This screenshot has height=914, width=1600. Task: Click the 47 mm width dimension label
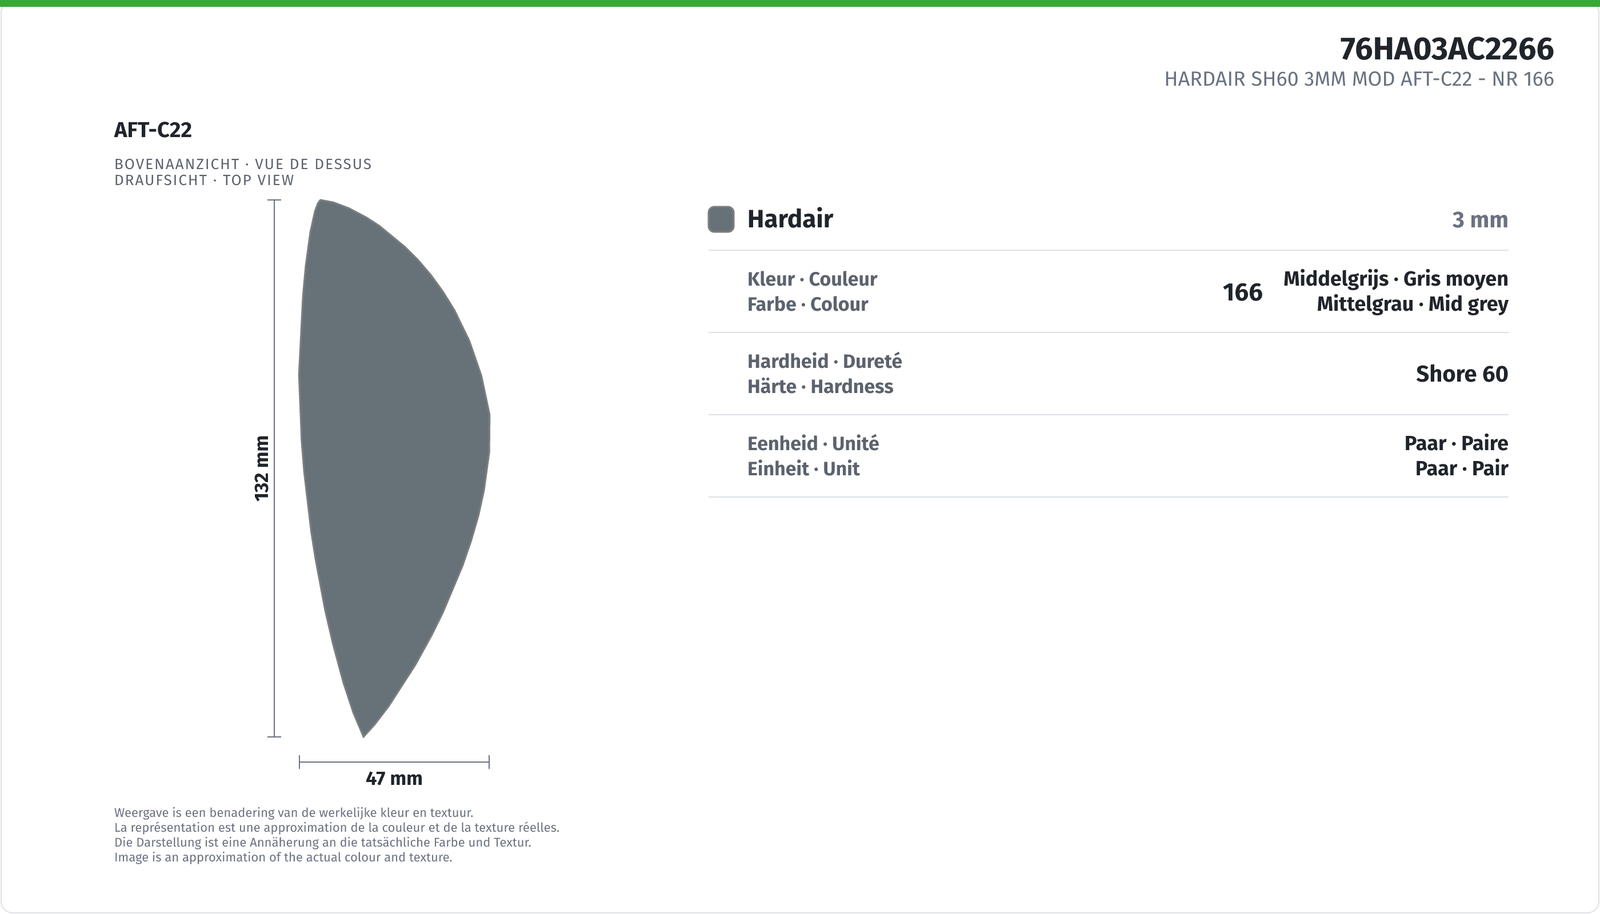point(394,778)
